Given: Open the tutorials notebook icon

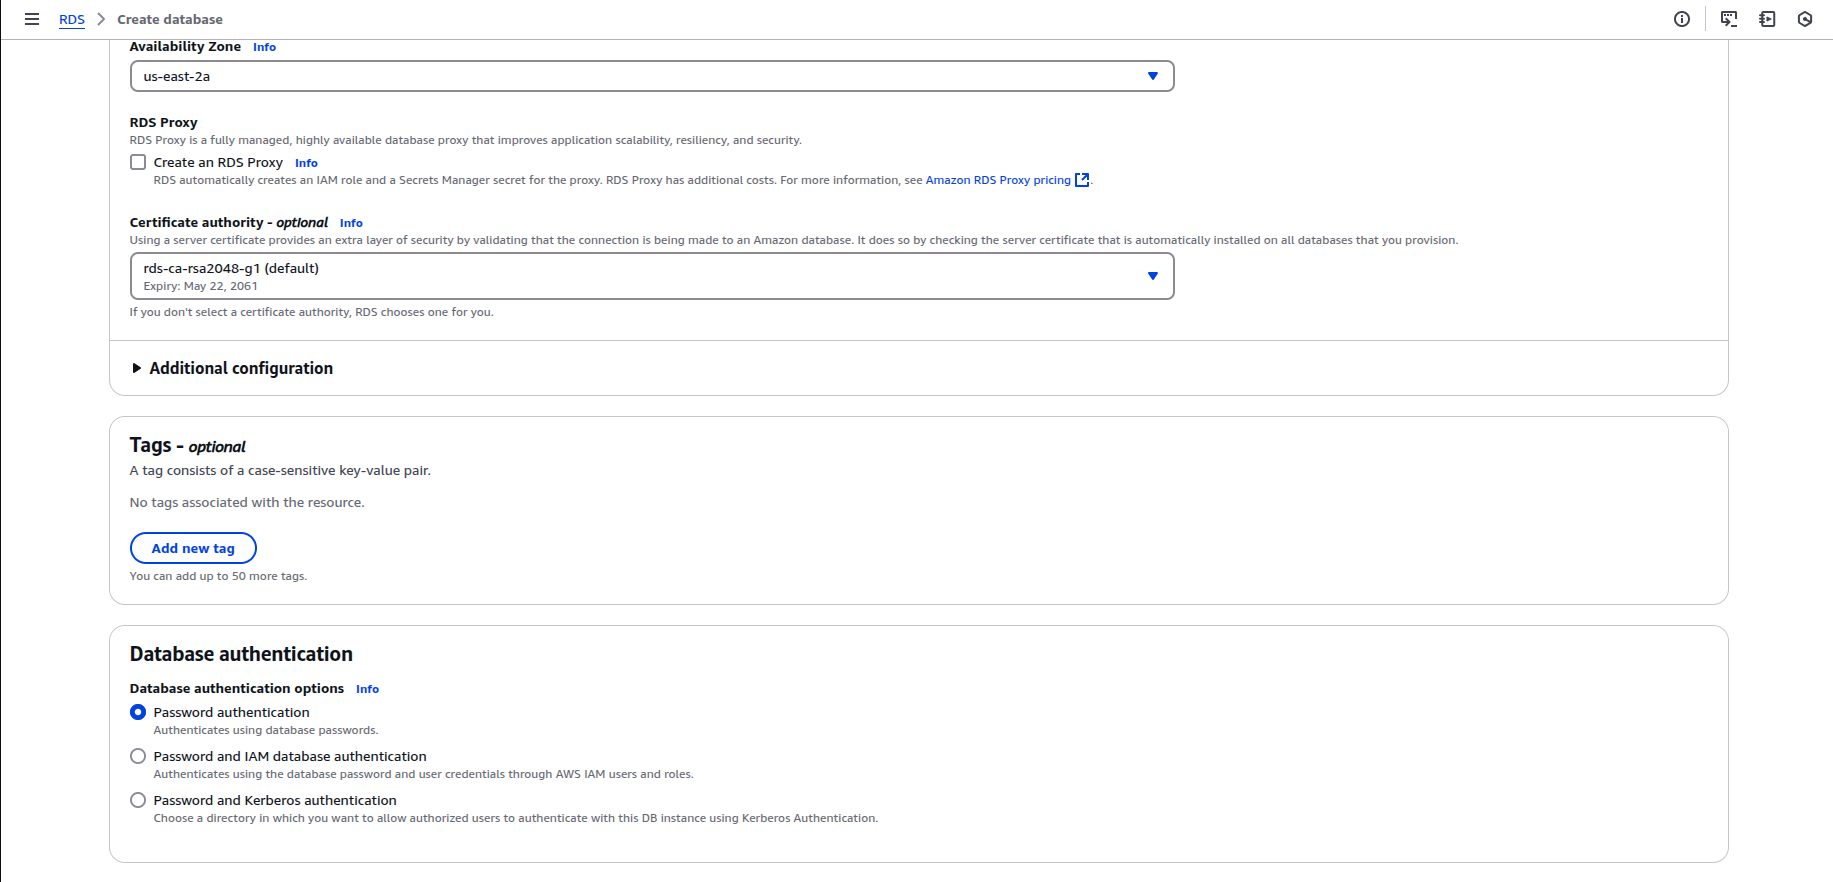Looking at the screenshot, I should 1767,19.
